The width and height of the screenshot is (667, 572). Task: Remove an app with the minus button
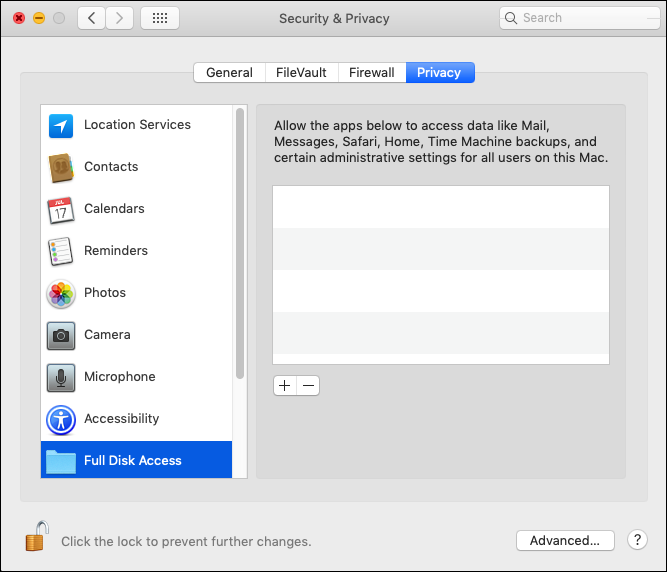click(x=308, y=385)
